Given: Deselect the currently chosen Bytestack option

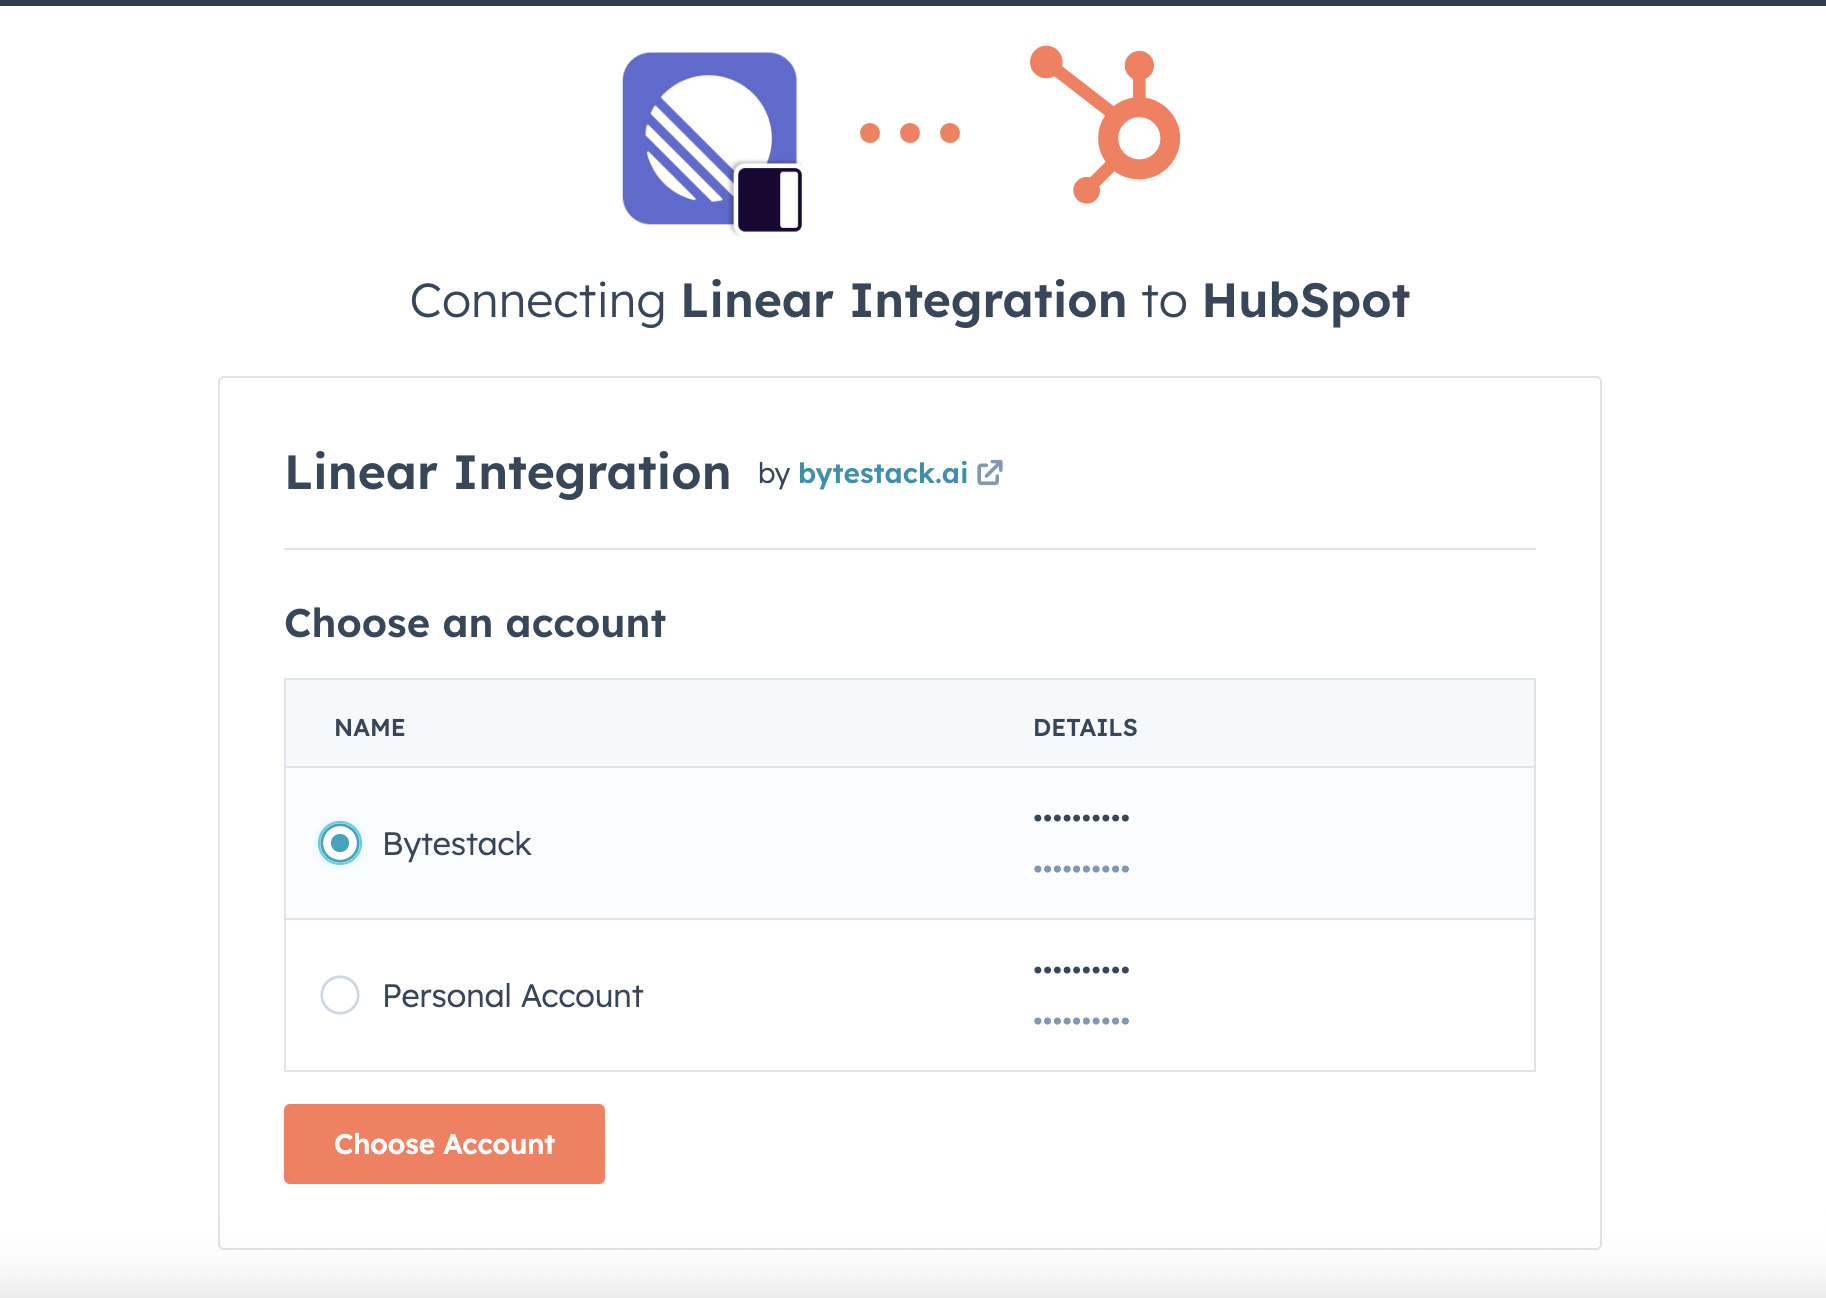Looking at the screenshot, I should (x=340, y=843).
